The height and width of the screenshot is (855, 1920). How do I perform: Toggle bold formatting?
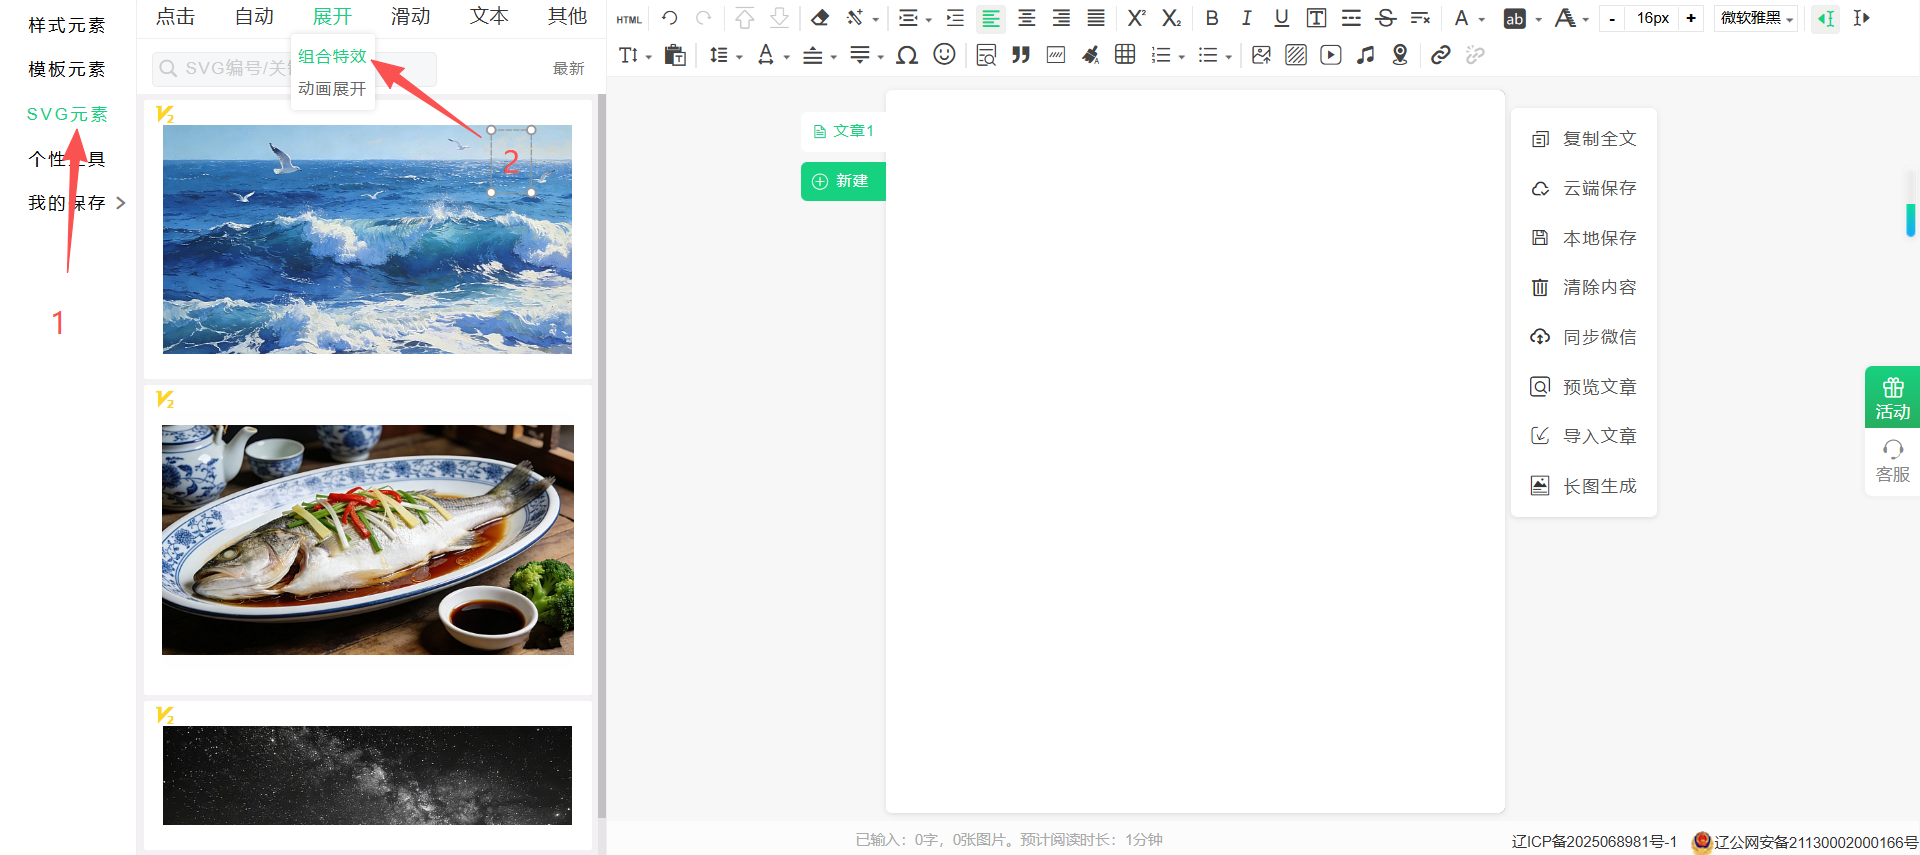[x=1212, y=18]
